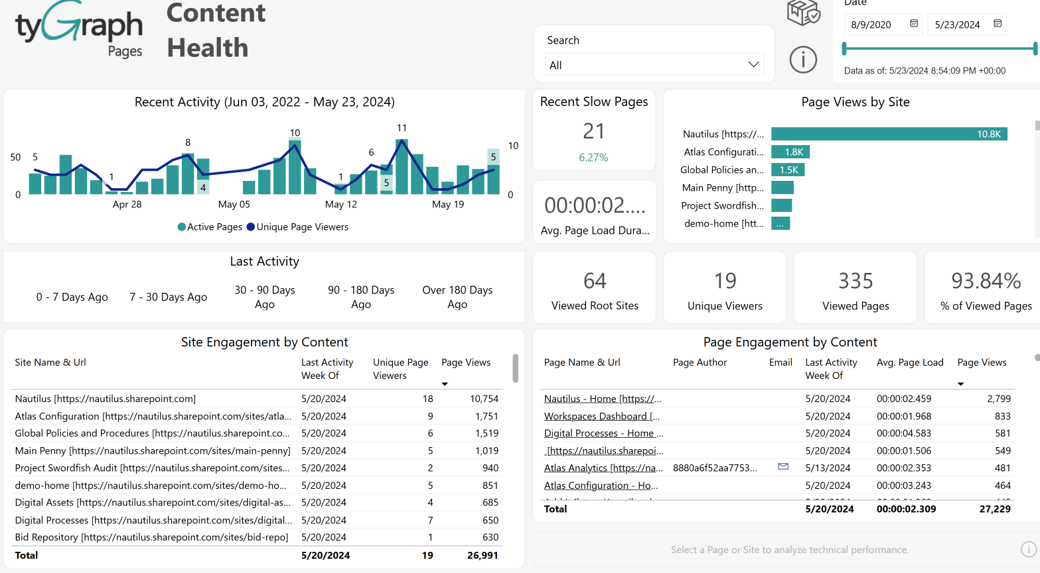This screenshot has width=1040, height=573.
Task: Open the Workspaces Dashboard page link
Action: [x=602, y=416]
